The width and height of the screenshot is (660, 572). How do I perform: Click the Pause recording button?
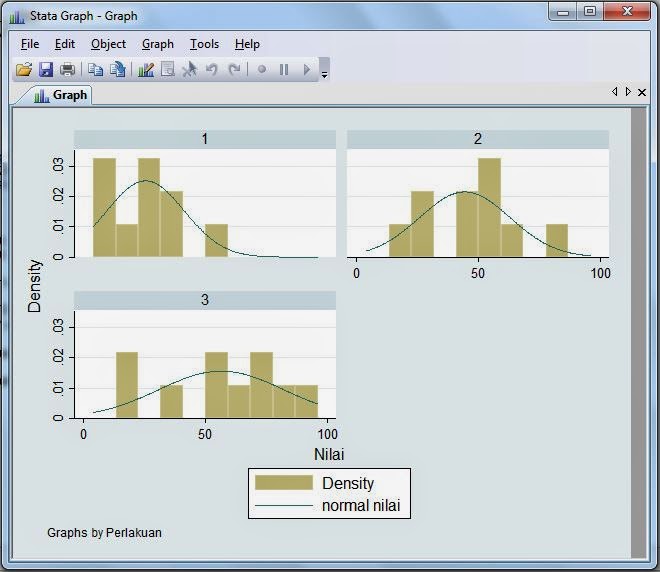[x=284, y=70]
